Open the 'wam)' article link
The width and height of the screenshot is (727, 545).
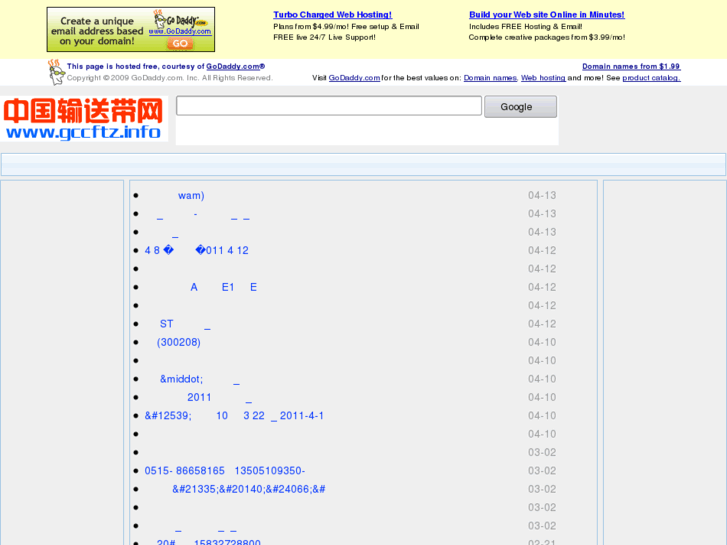coord(191,196)
